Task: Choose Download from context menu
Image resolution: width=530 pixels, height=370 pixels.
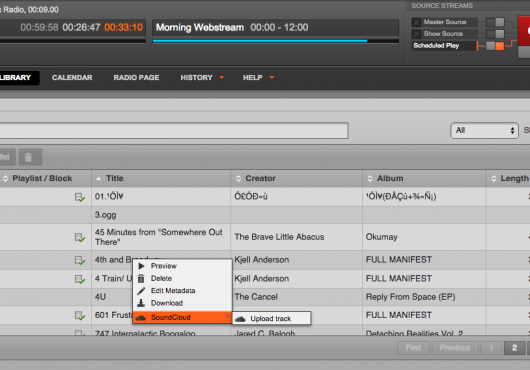Action: [x=183, y=303]
